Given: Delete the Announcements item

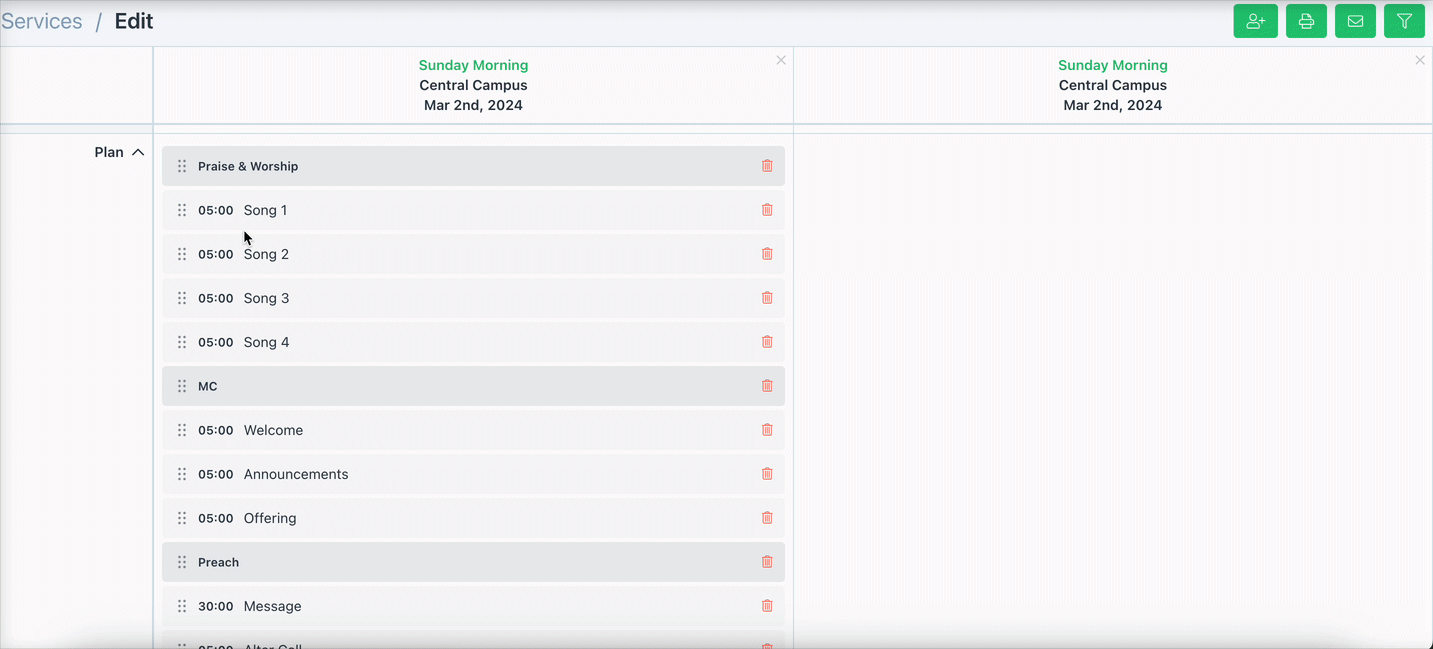Looking at the screenshot, I should coord(767,474).
